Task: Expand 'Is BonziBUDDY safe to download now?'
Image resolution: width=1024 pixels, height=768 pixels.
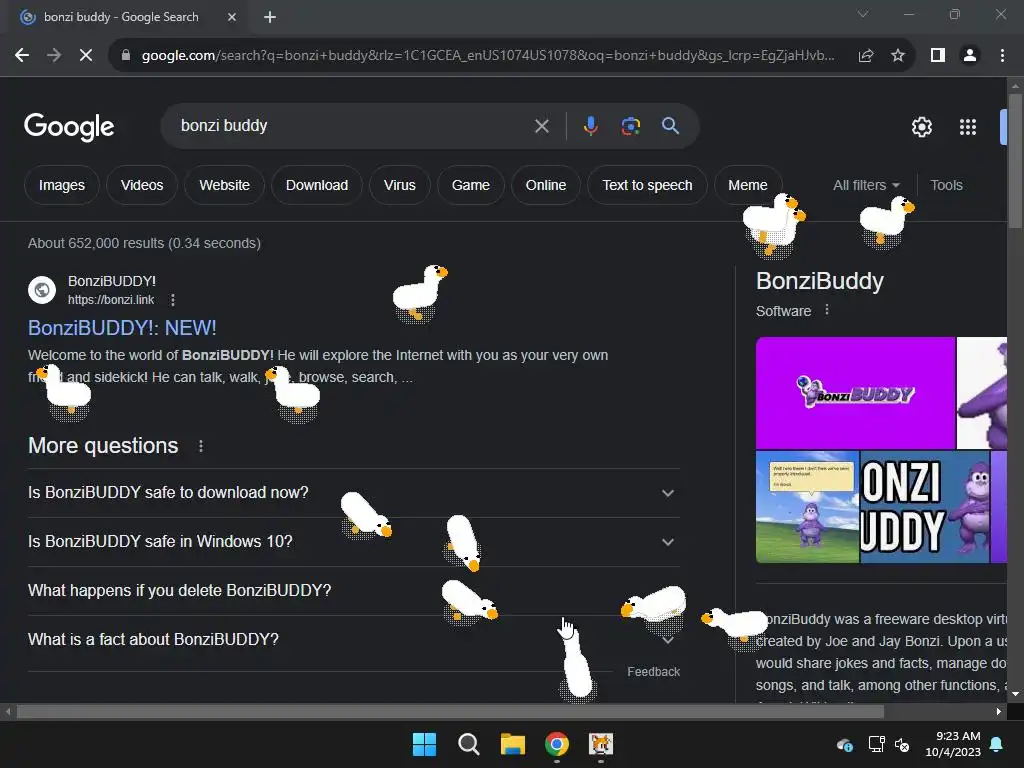Action: click(x=353, y=492)
